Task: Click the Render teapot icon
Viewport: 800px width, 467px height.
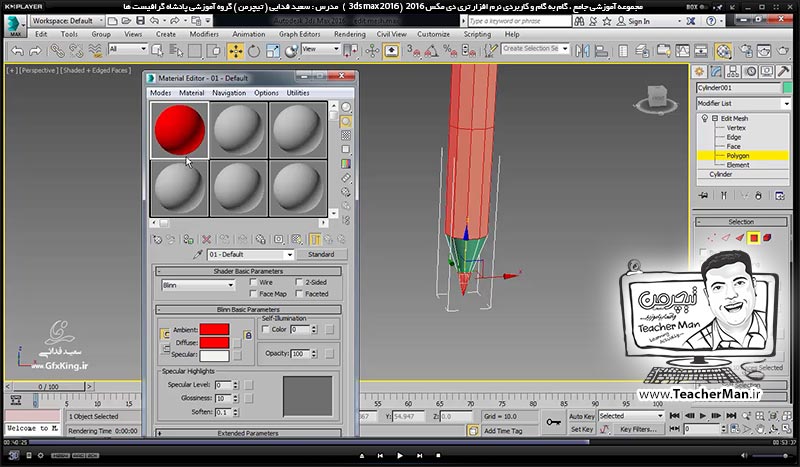Action: pyautogui.click(x=783, y=51)
